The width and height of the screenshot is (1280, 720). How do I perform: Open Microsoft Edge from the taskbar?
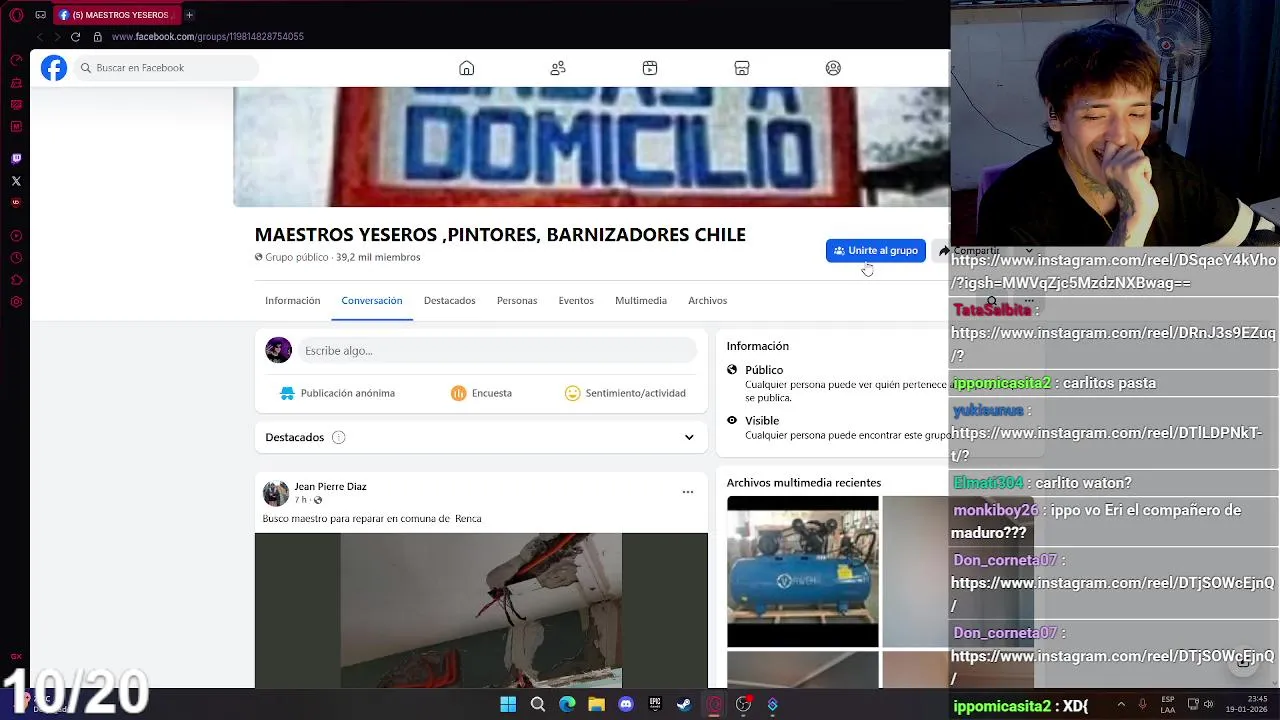pyautogui.click(x=567, y=704)
